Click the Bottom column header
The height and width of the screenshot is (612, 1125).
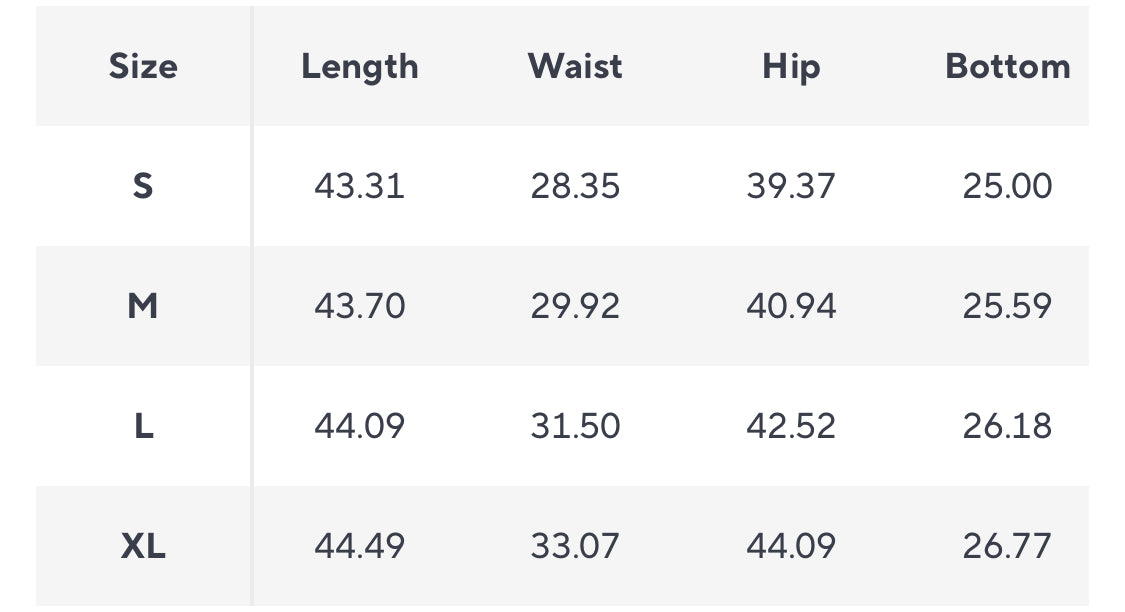[1007, 67]
